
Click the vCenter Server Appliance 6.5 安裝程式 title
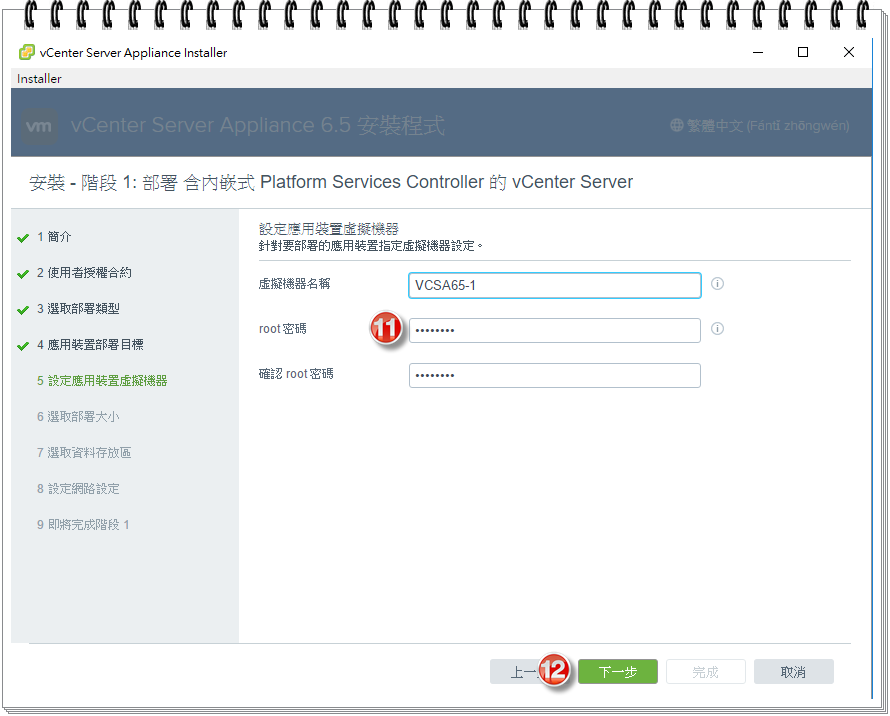[x=258, y=125]
